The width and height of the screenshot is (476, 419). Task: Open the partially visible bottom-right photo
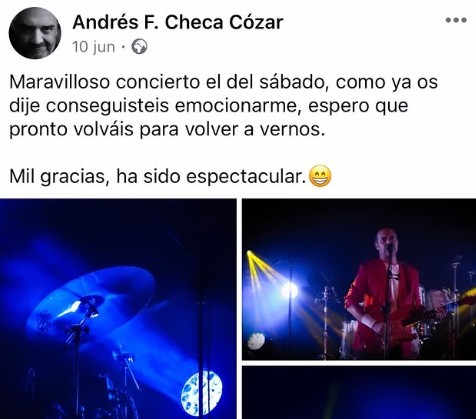tap(359, 392)
